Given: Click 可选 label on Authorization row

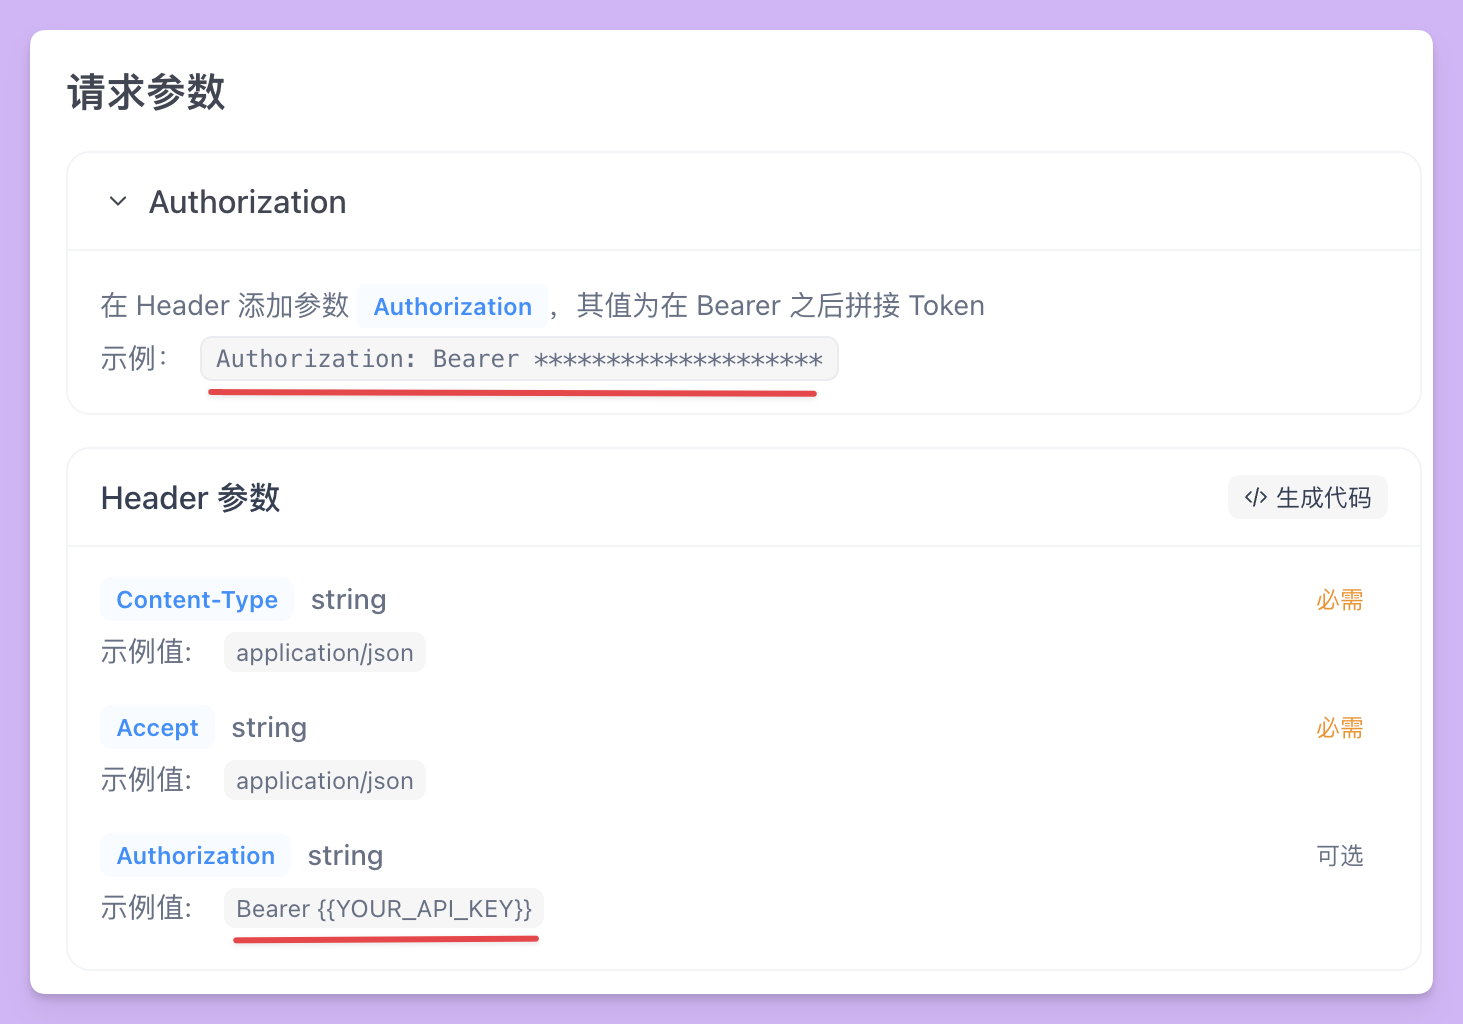Looking at the screenshot, I should click(1340, 856).
